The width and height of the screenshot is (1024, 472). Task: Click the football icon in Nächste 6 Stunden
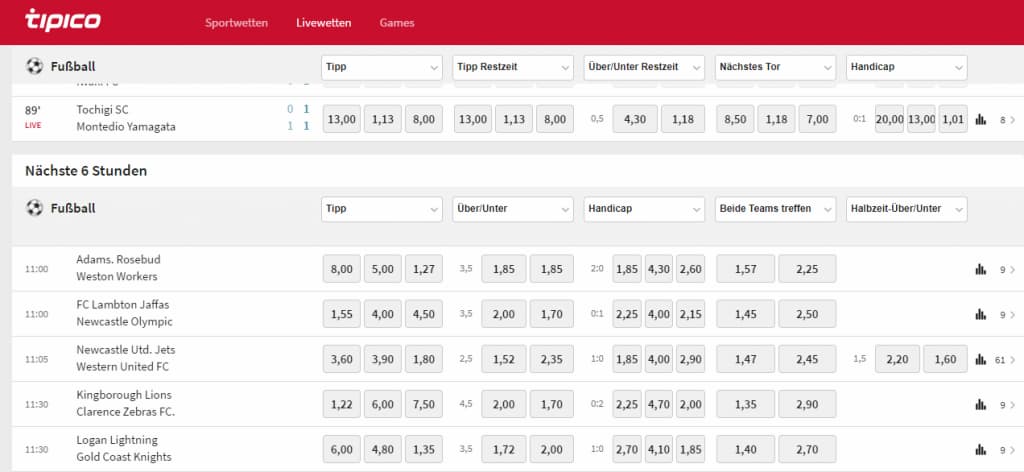[x=35, y=209]
